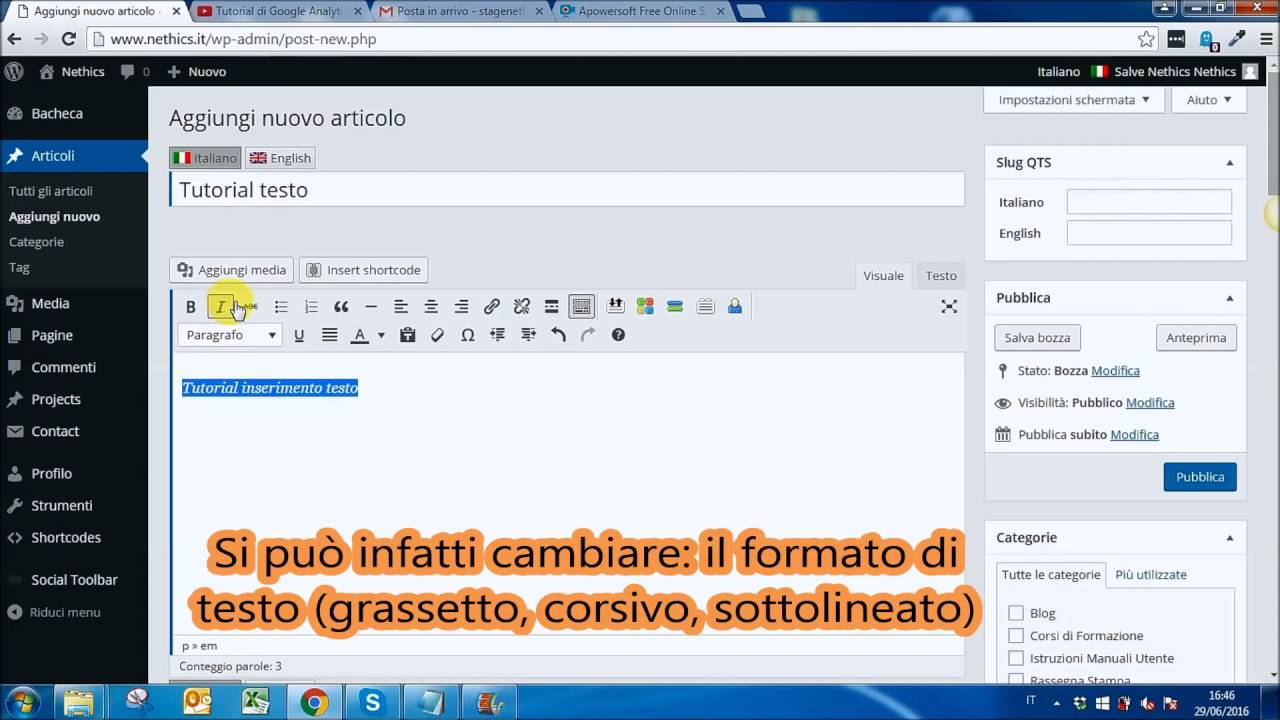
Task: Undo the last edit
Action: point(558,335)
